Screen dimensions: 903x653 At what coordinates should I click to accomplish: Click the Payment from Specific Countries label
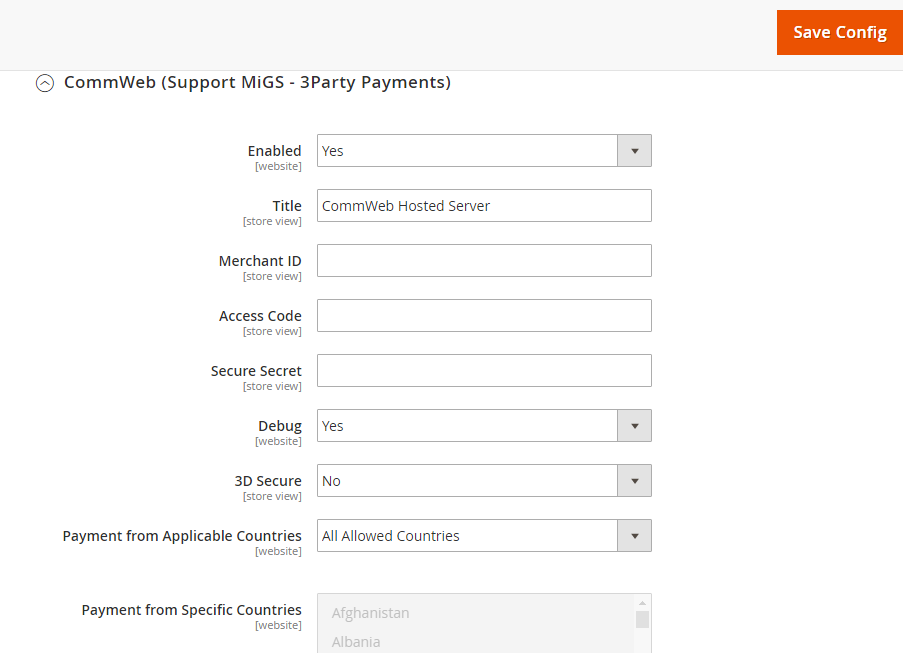tap(191, 610)
